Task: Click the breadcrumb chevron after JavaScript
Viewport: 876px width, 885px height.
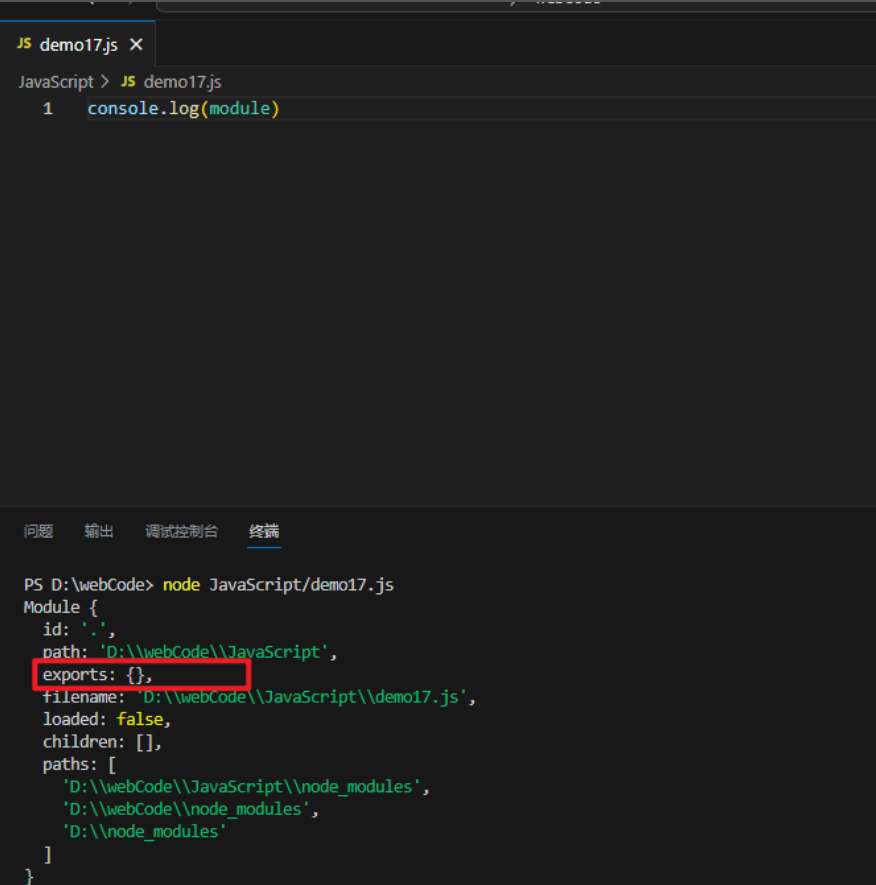Action: tap(106, 82)
